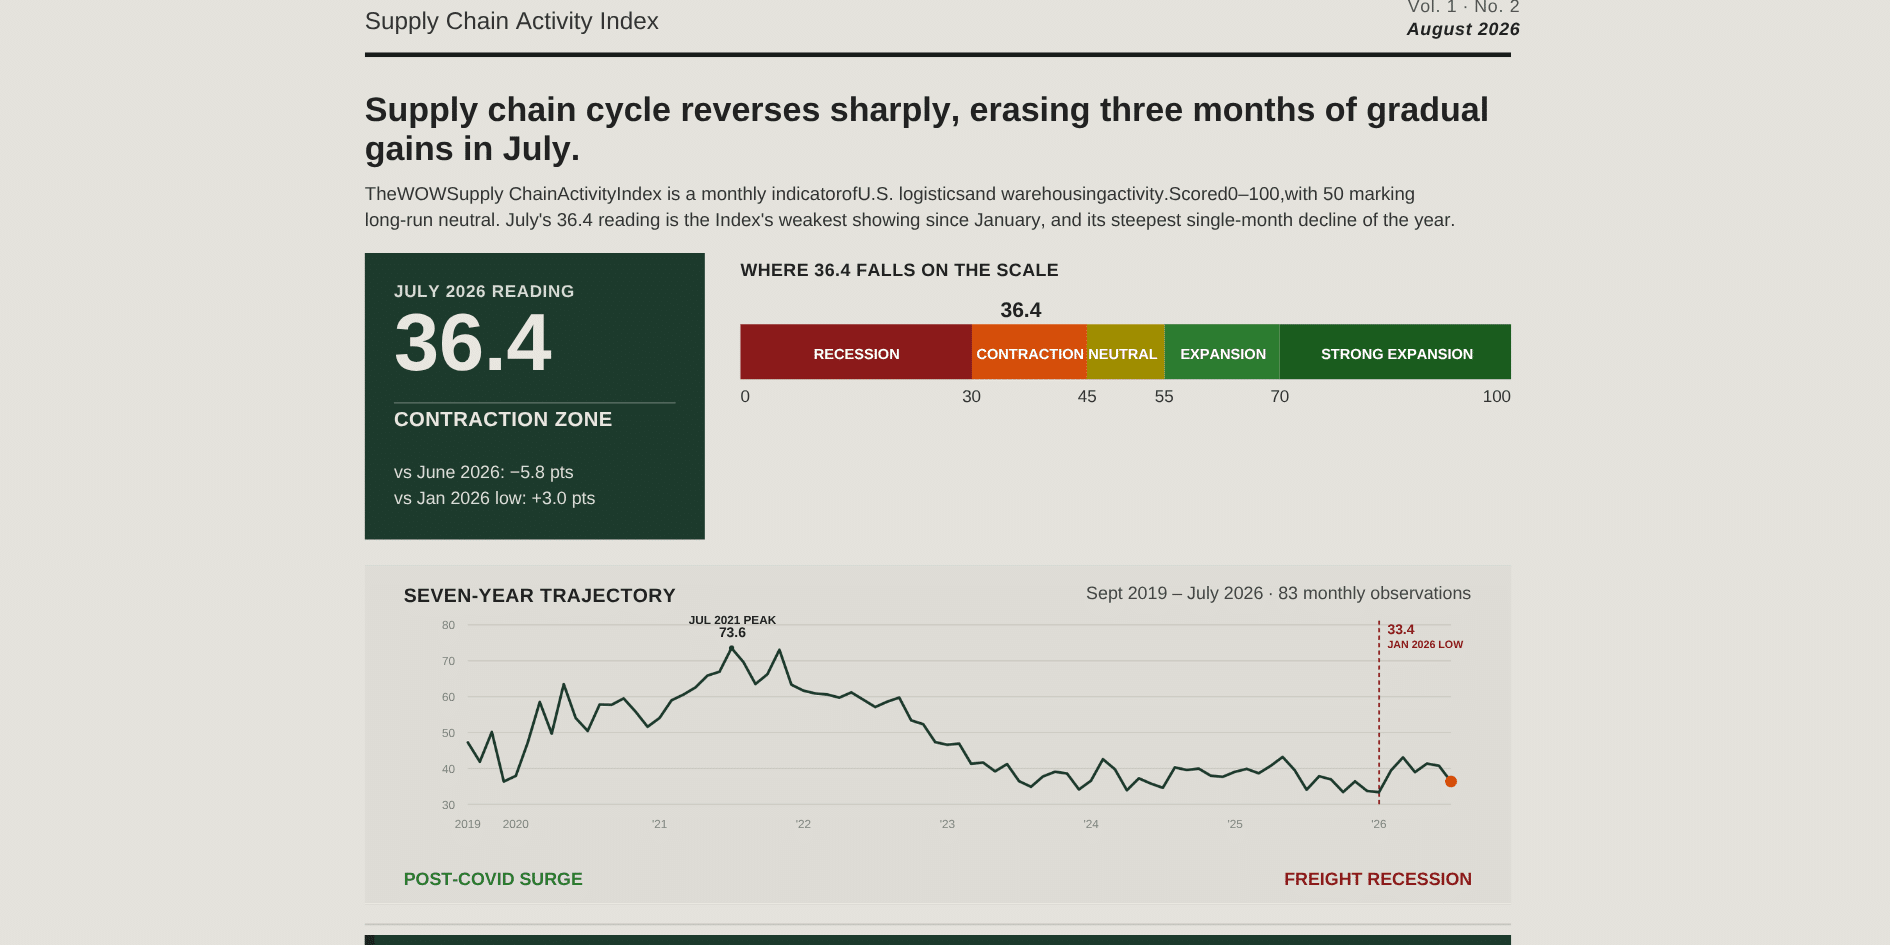This screenshot has height=945, width=1890.
Task: Click the Jul 2021 peak marker point
Action: pos(732,648)
